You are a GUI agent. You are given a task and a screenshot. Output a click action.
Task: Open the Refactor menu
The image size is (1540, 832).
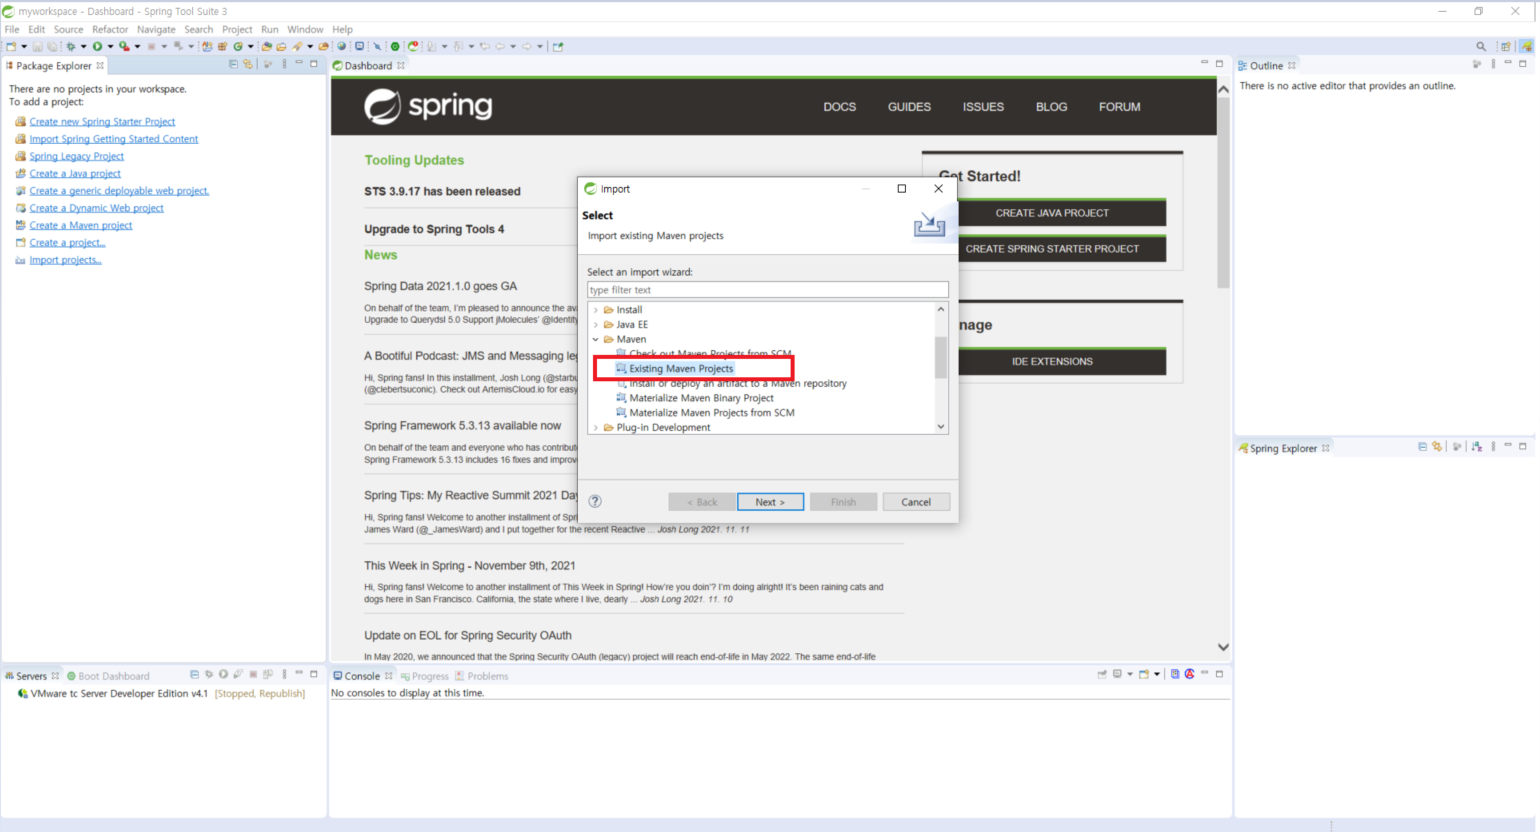click(110, 29)
